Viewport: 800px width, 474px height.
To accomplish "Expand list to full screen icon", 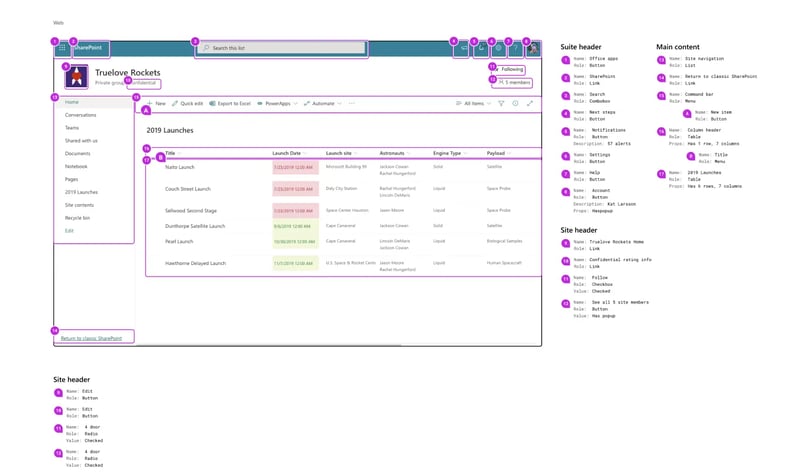I will pyautogui.click(x=530, y=103).
